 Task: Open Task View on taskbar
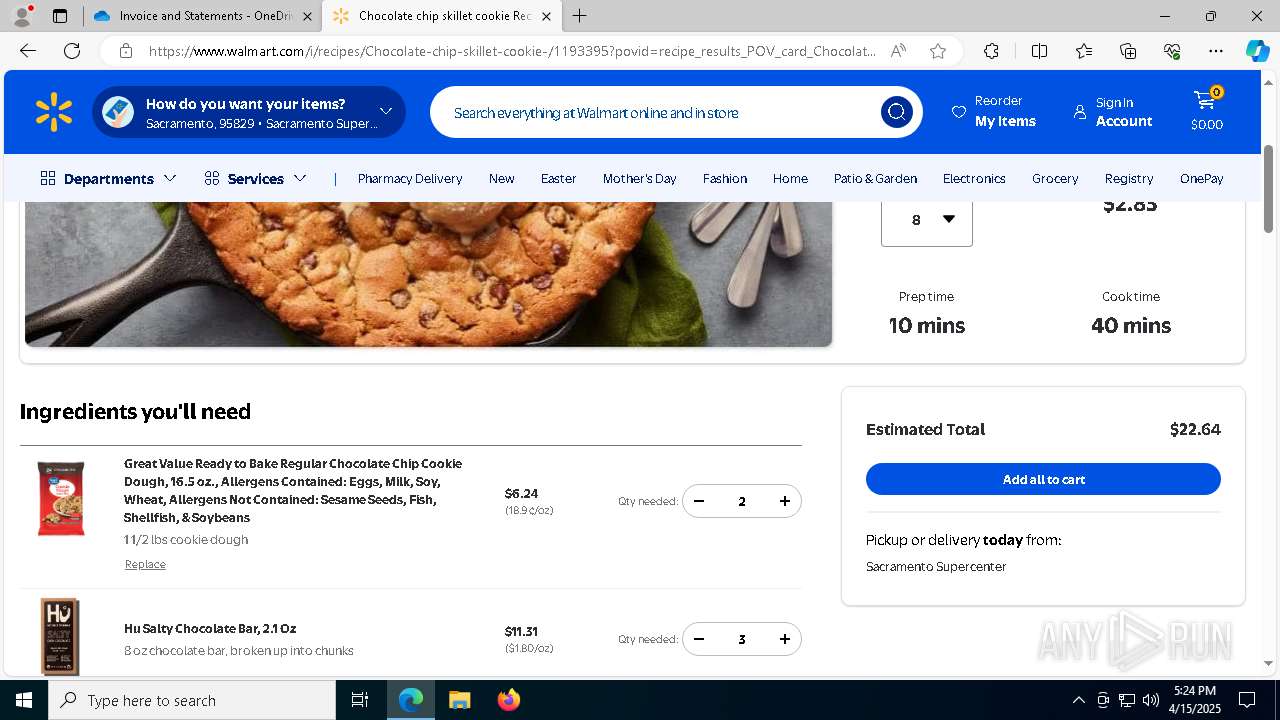[x=360, y=700]
